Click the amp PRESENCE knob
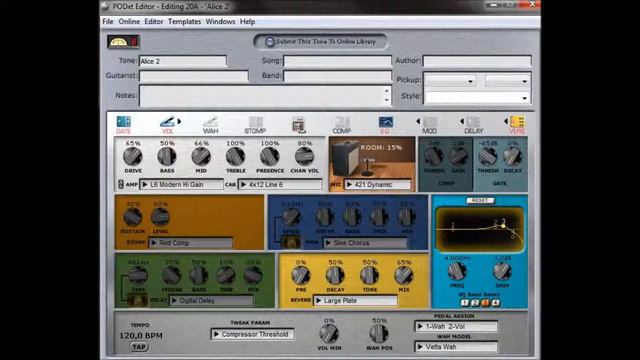The height and width of the screenshot is (360, 640). click(270, 156)
